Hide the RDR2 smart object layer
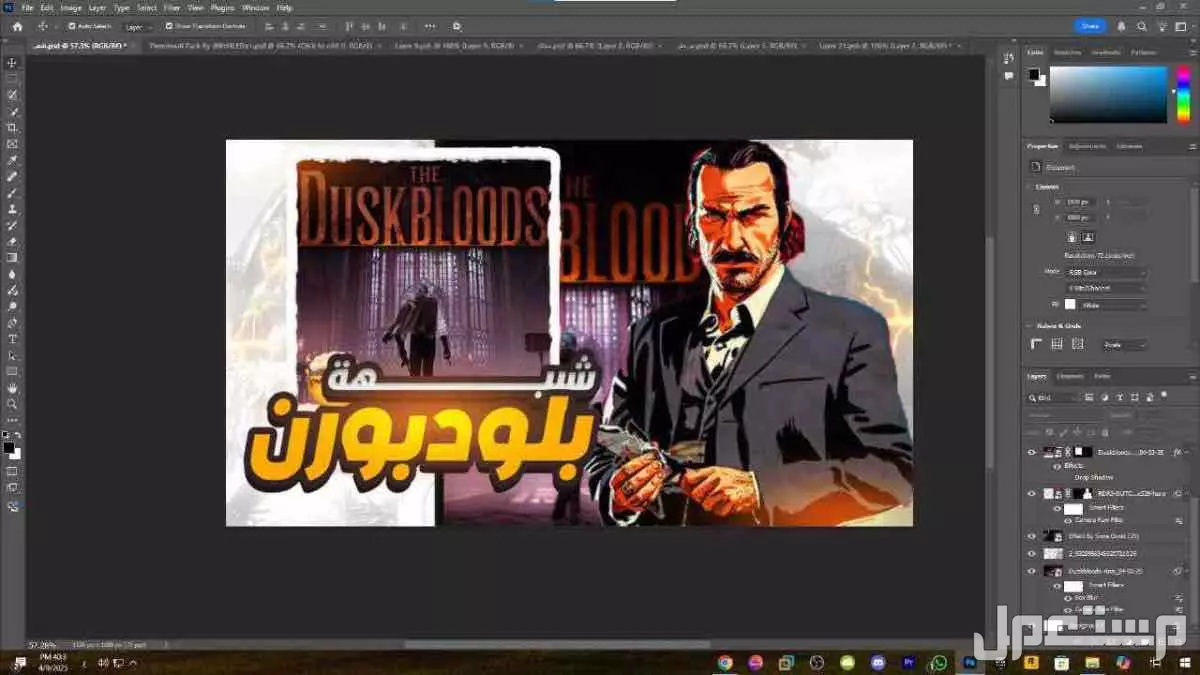 coord(1032,493)
